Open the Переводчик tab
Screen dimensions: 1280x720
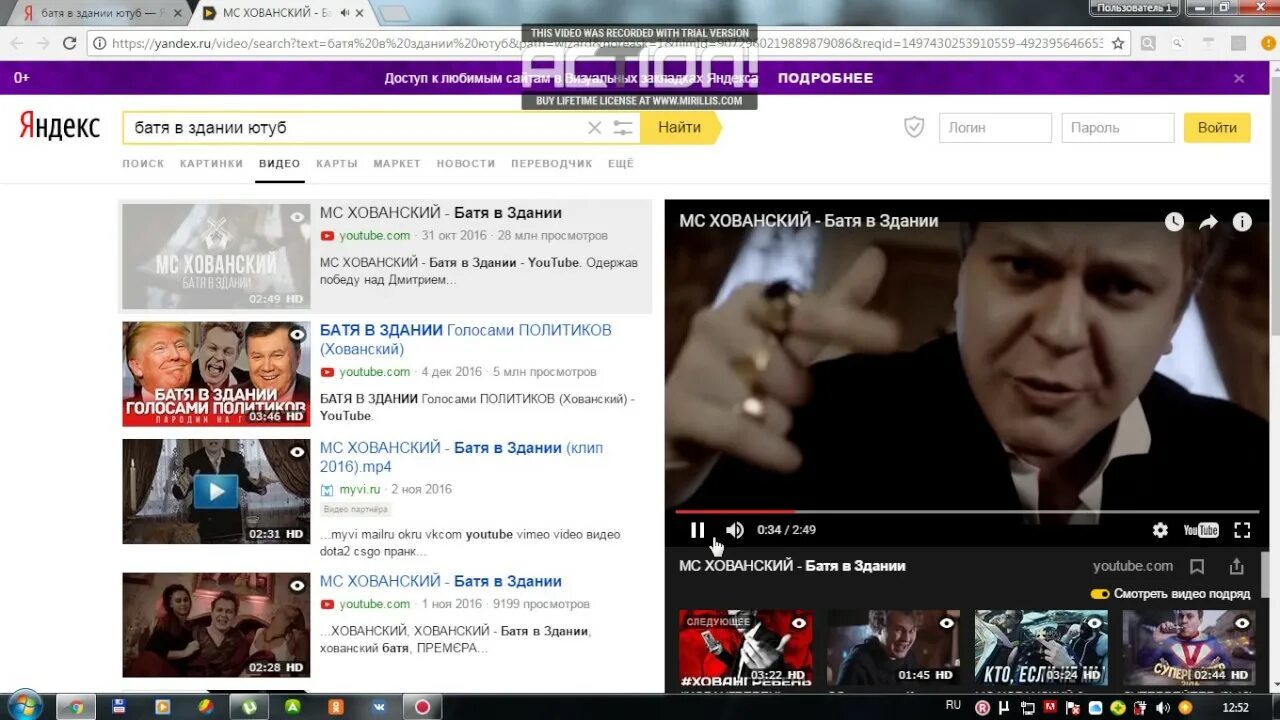[x=551, y=163]
